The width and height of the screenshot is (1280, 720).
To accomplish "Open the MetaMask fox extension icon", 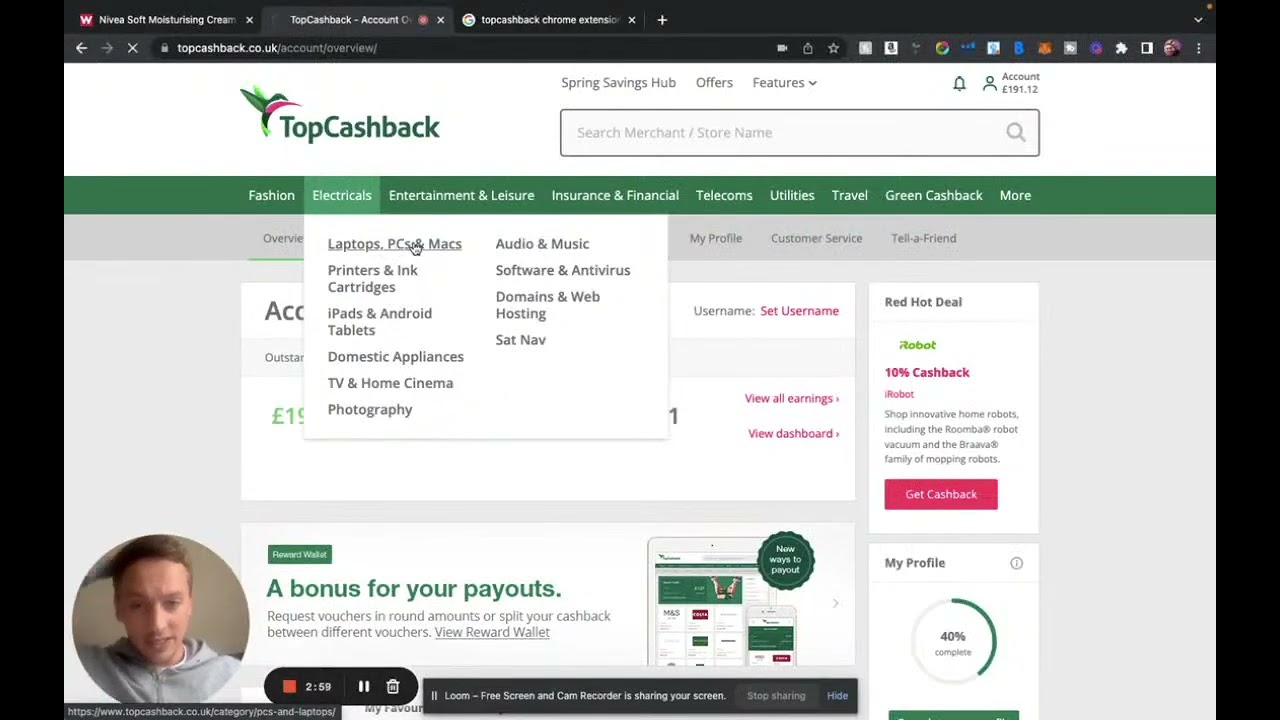I will pyautogui.click(x=1044, y=48).
